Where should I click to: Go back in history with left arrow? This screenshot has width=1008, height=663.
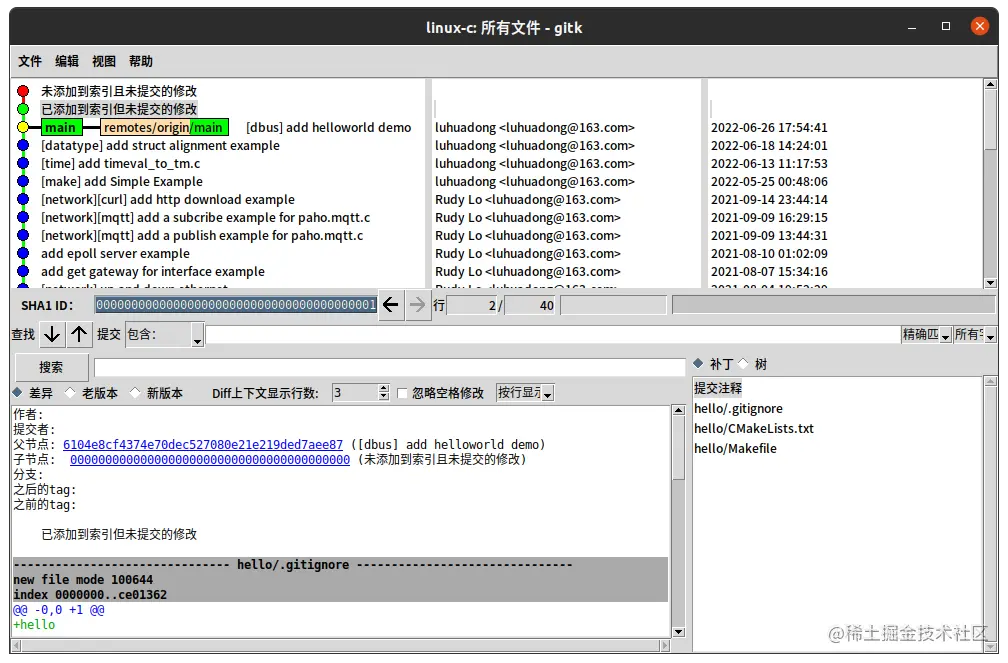click(390, 304)
